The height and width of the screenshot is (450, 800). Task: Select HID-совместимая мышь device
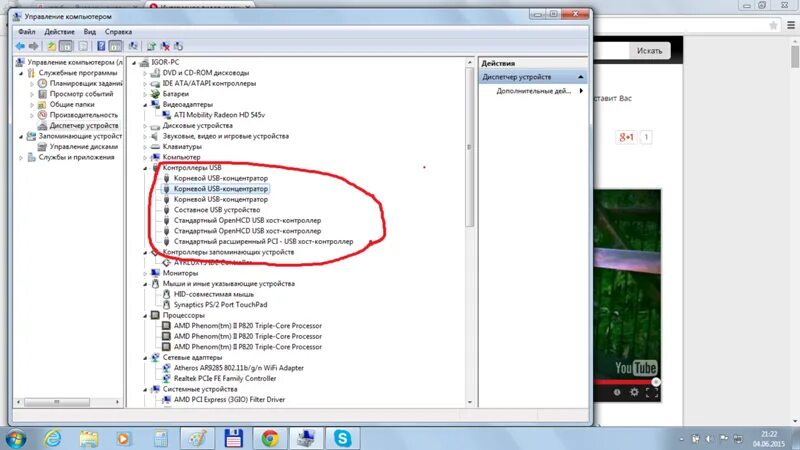213,294
